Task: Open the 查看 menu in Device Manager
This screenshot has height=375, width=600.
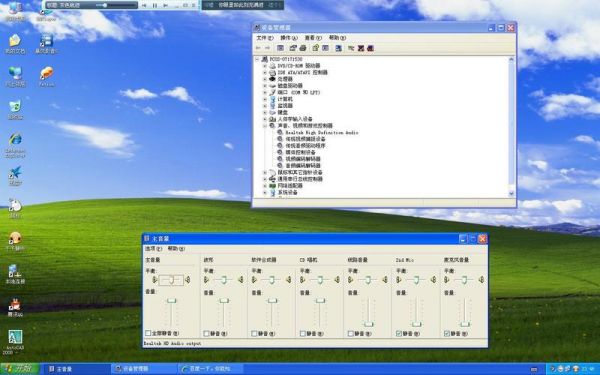Action: point(313,38)
